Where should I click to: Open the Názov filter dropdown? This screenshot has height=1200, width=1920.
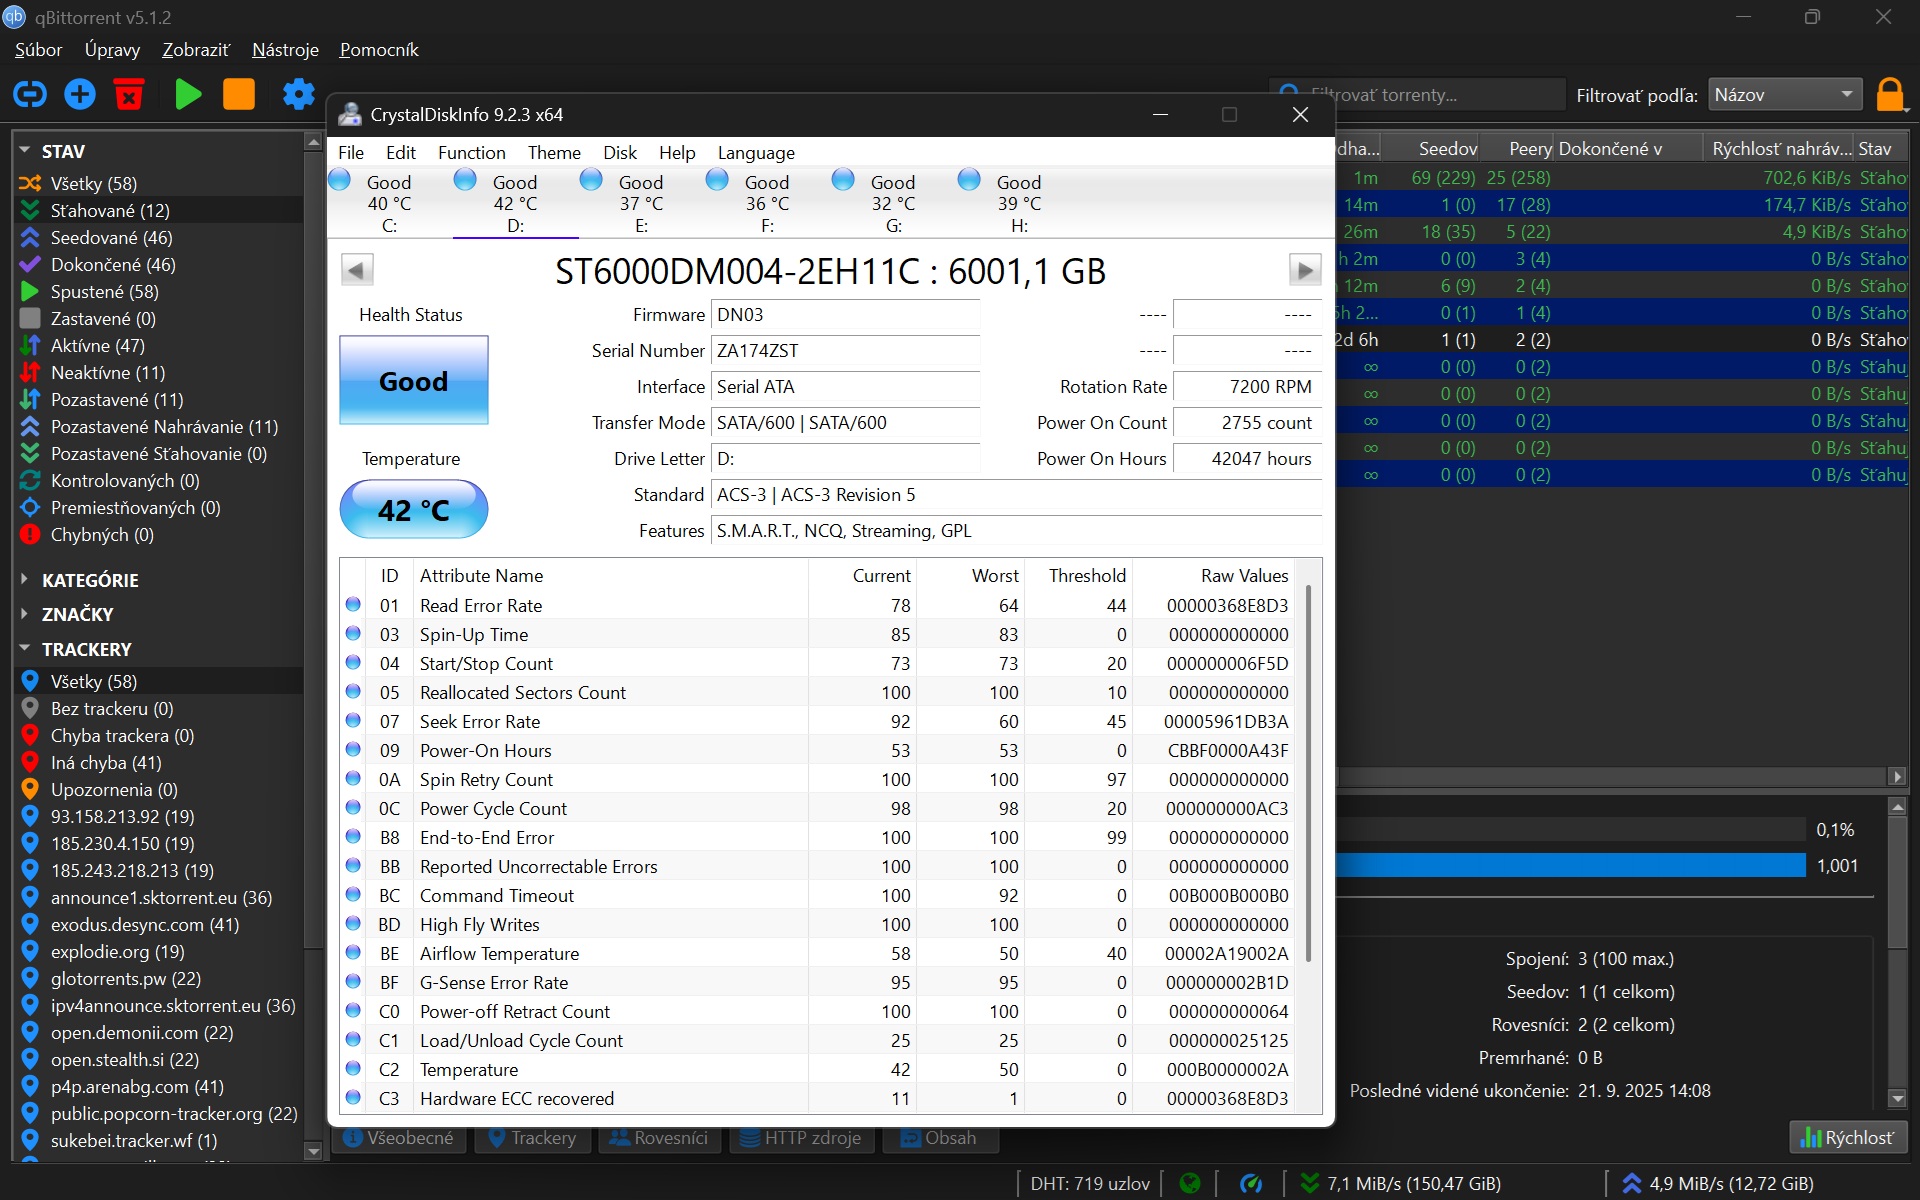[1784, 95]
